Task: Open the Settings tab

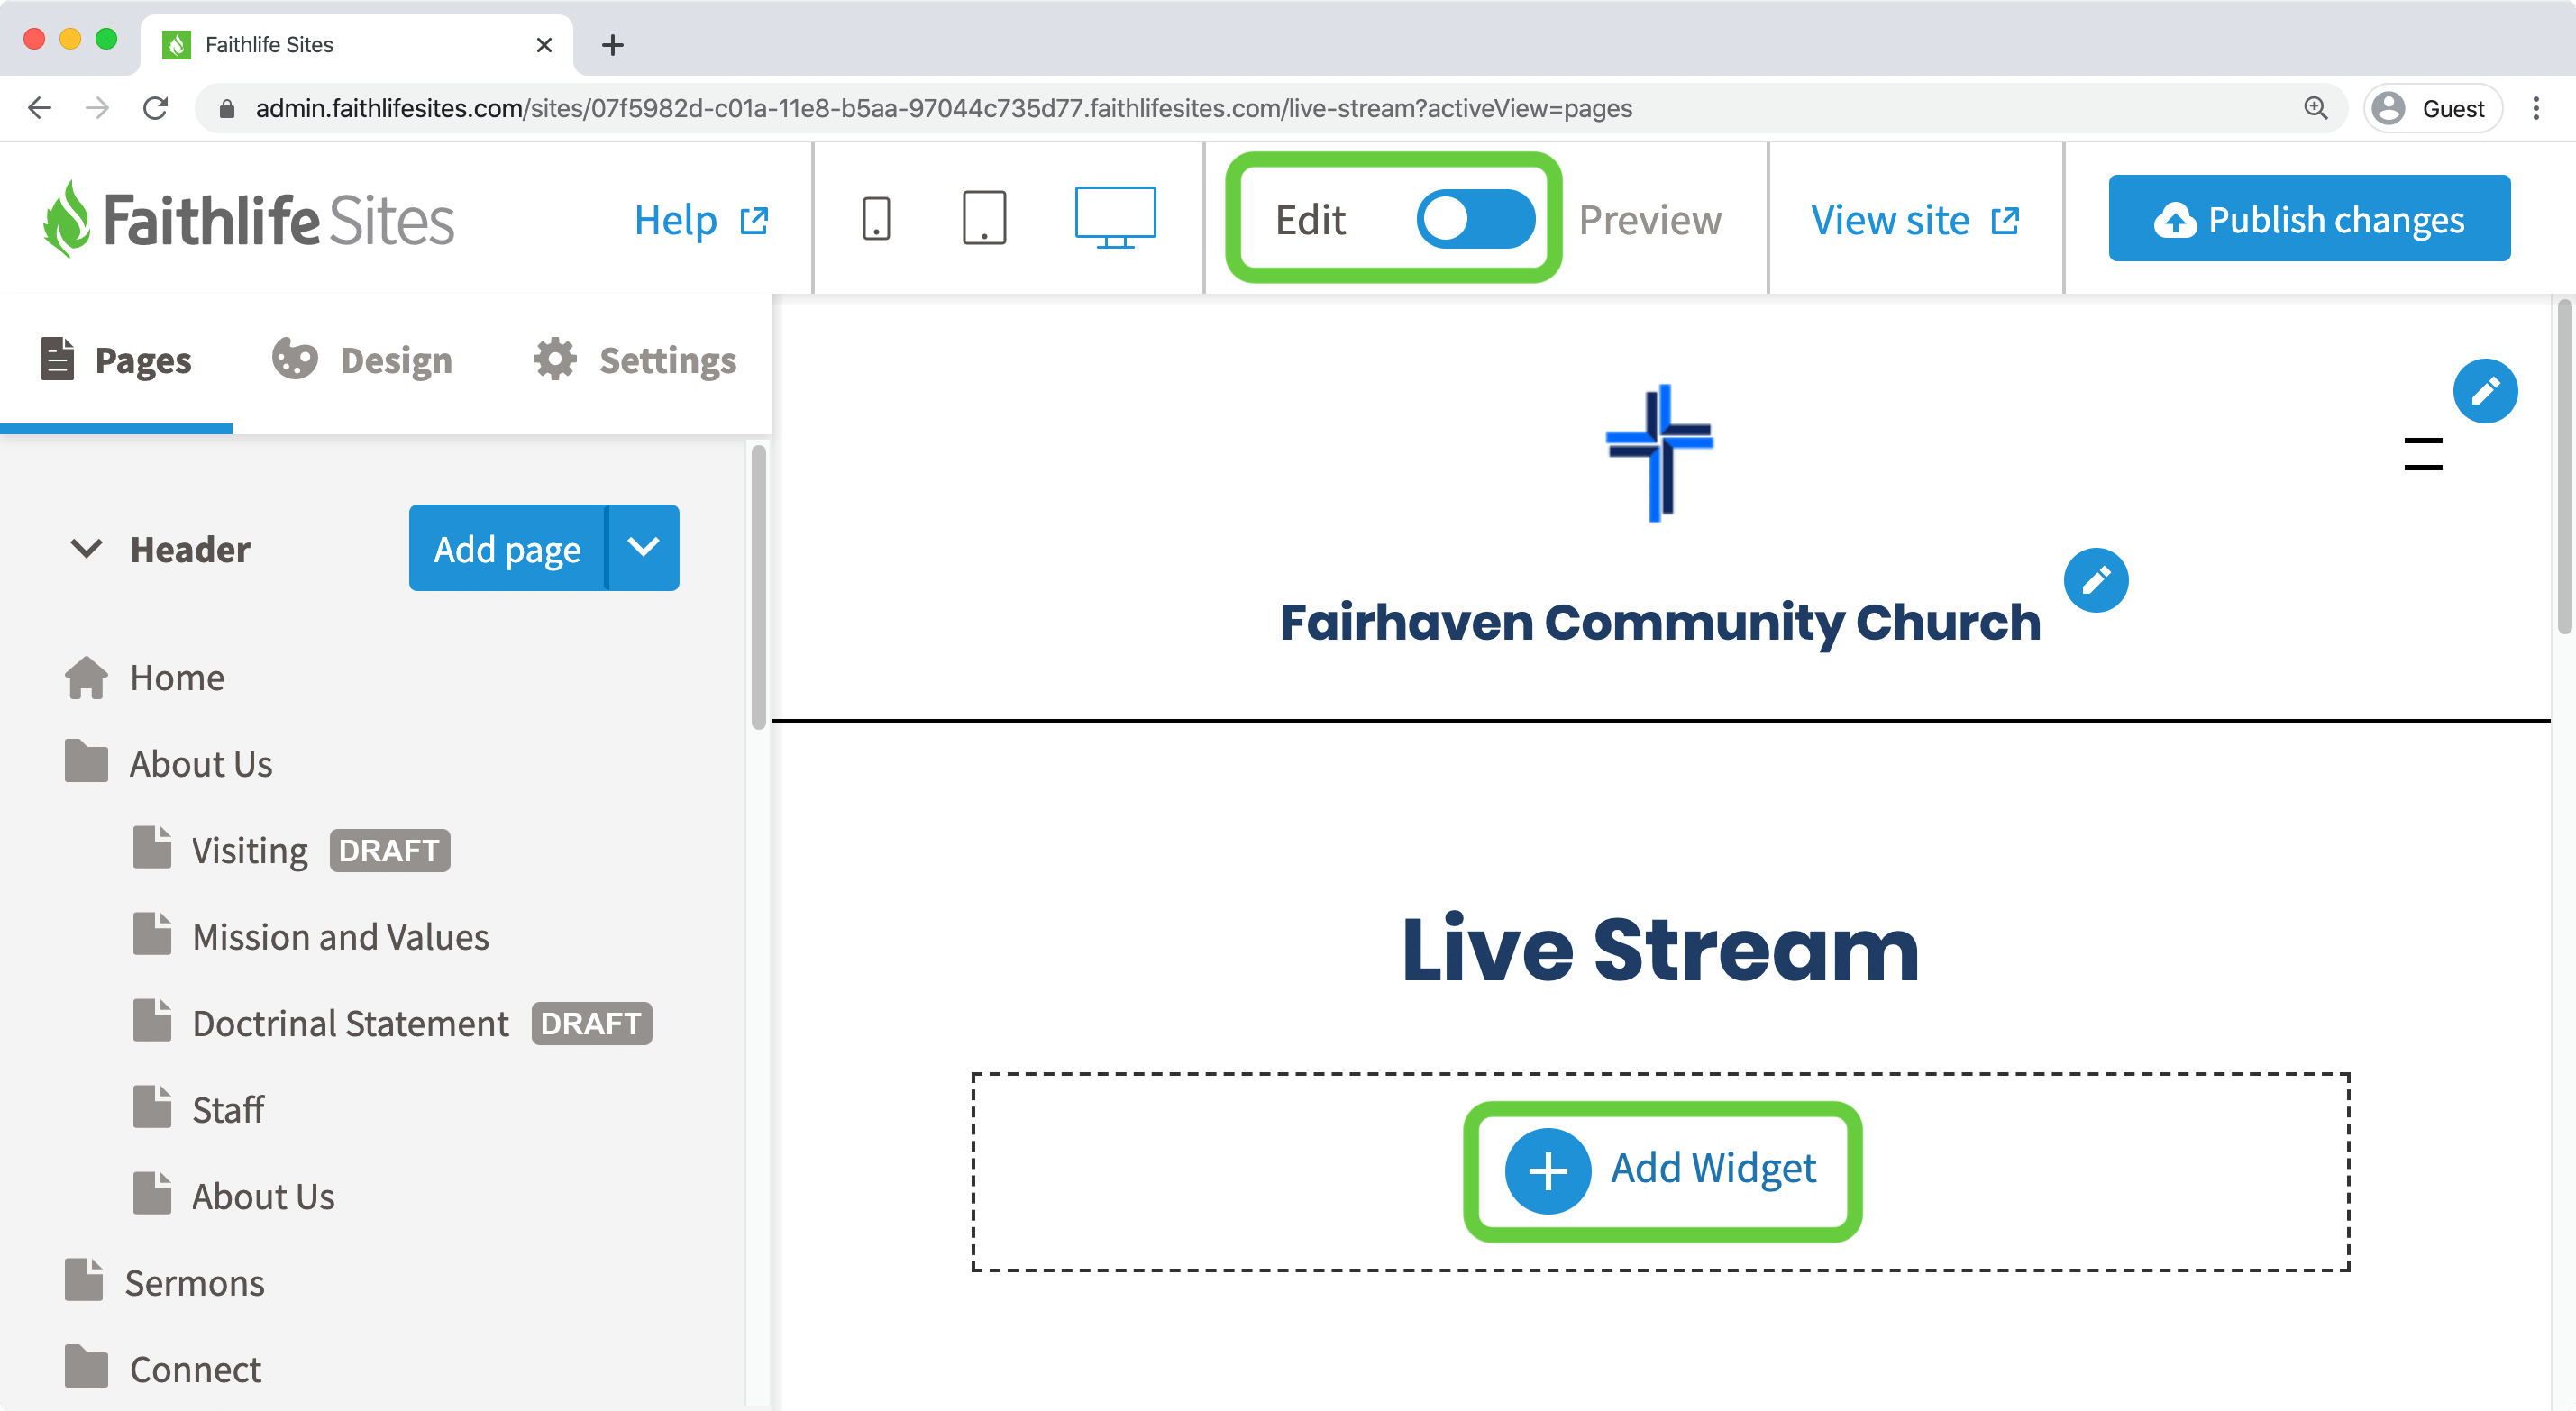Action: (x=634, y=360)
